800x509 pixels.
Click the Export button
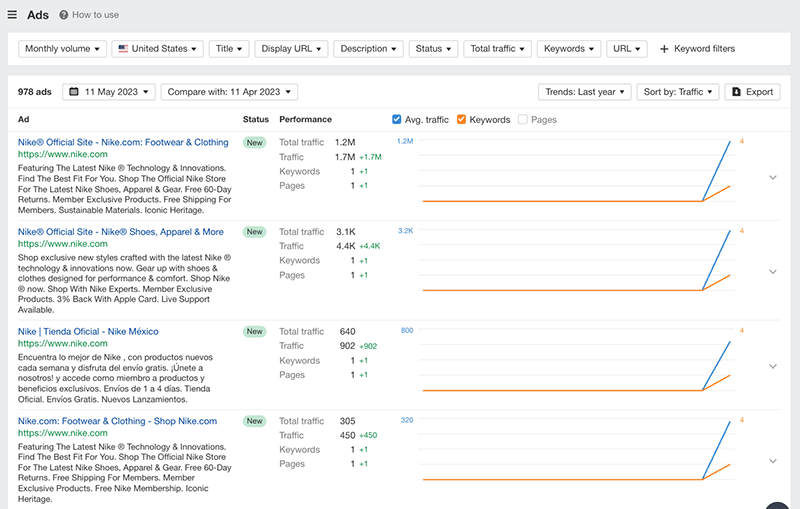(753, 92)
